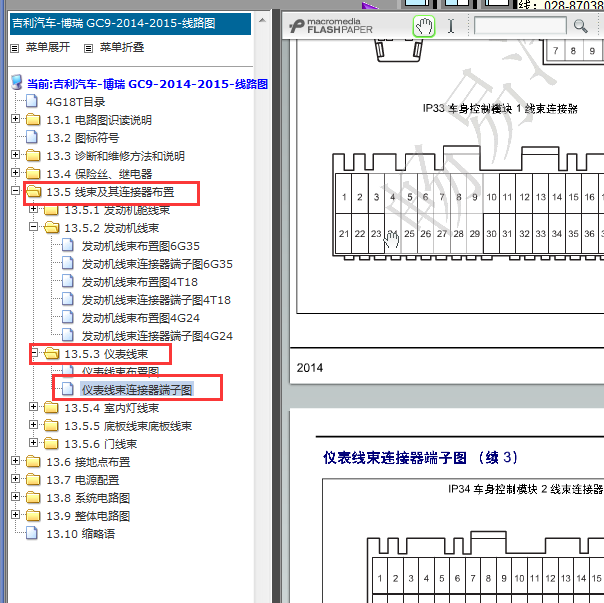Click the folder icon of 13.7 电源配置
This screenshot has width=604, height=603.
pos(33,479)
